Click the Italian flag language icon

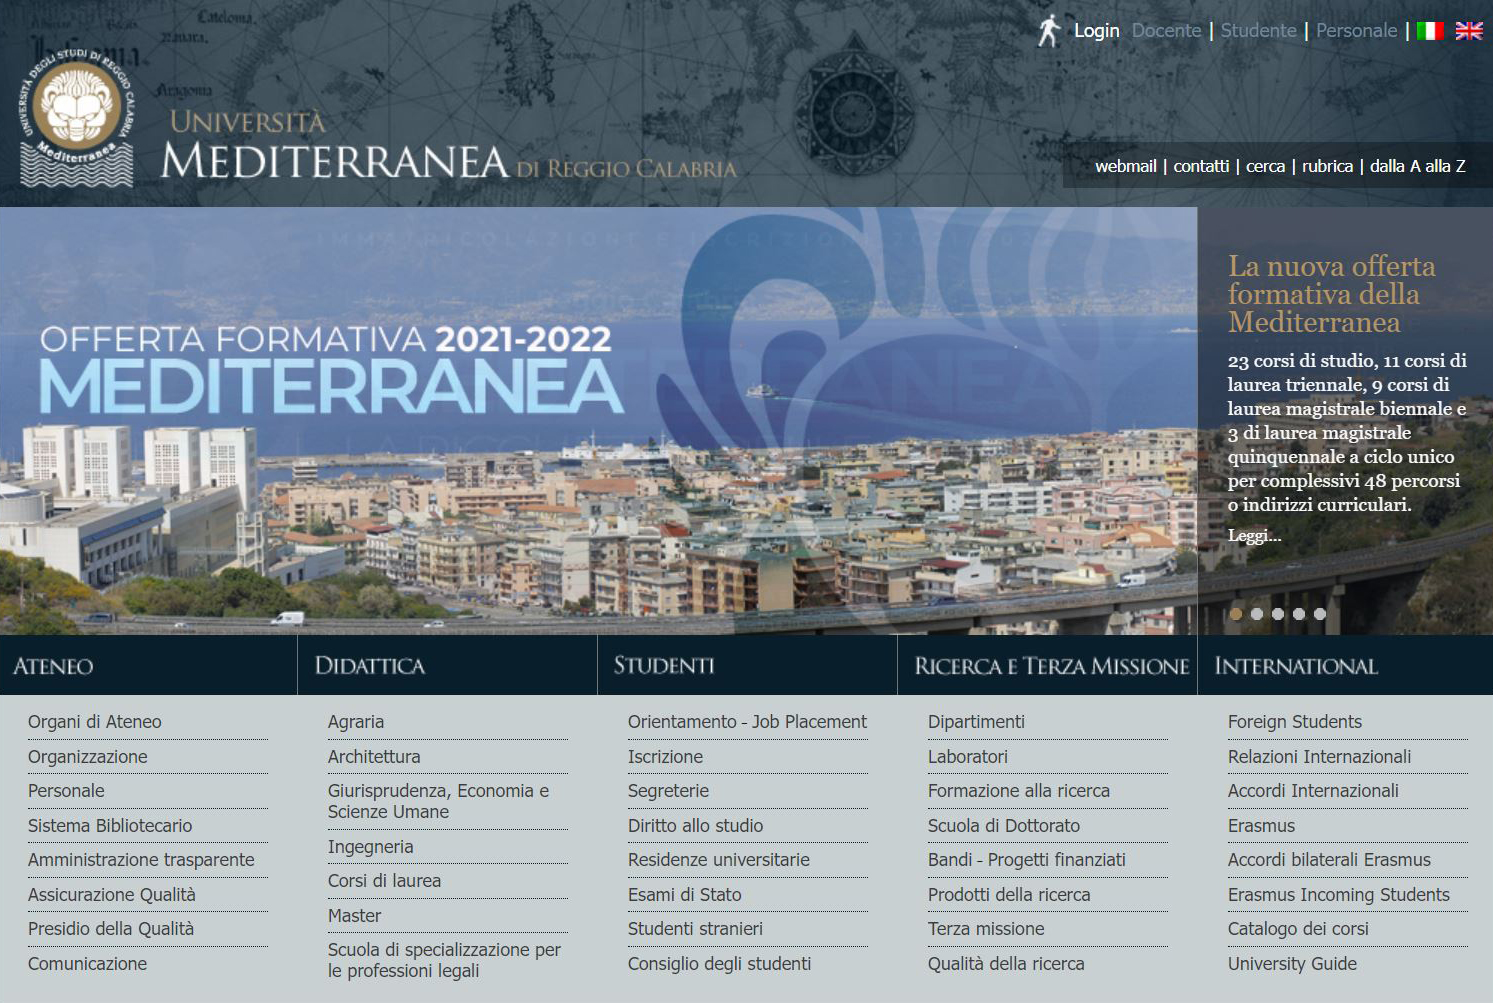1430,31
